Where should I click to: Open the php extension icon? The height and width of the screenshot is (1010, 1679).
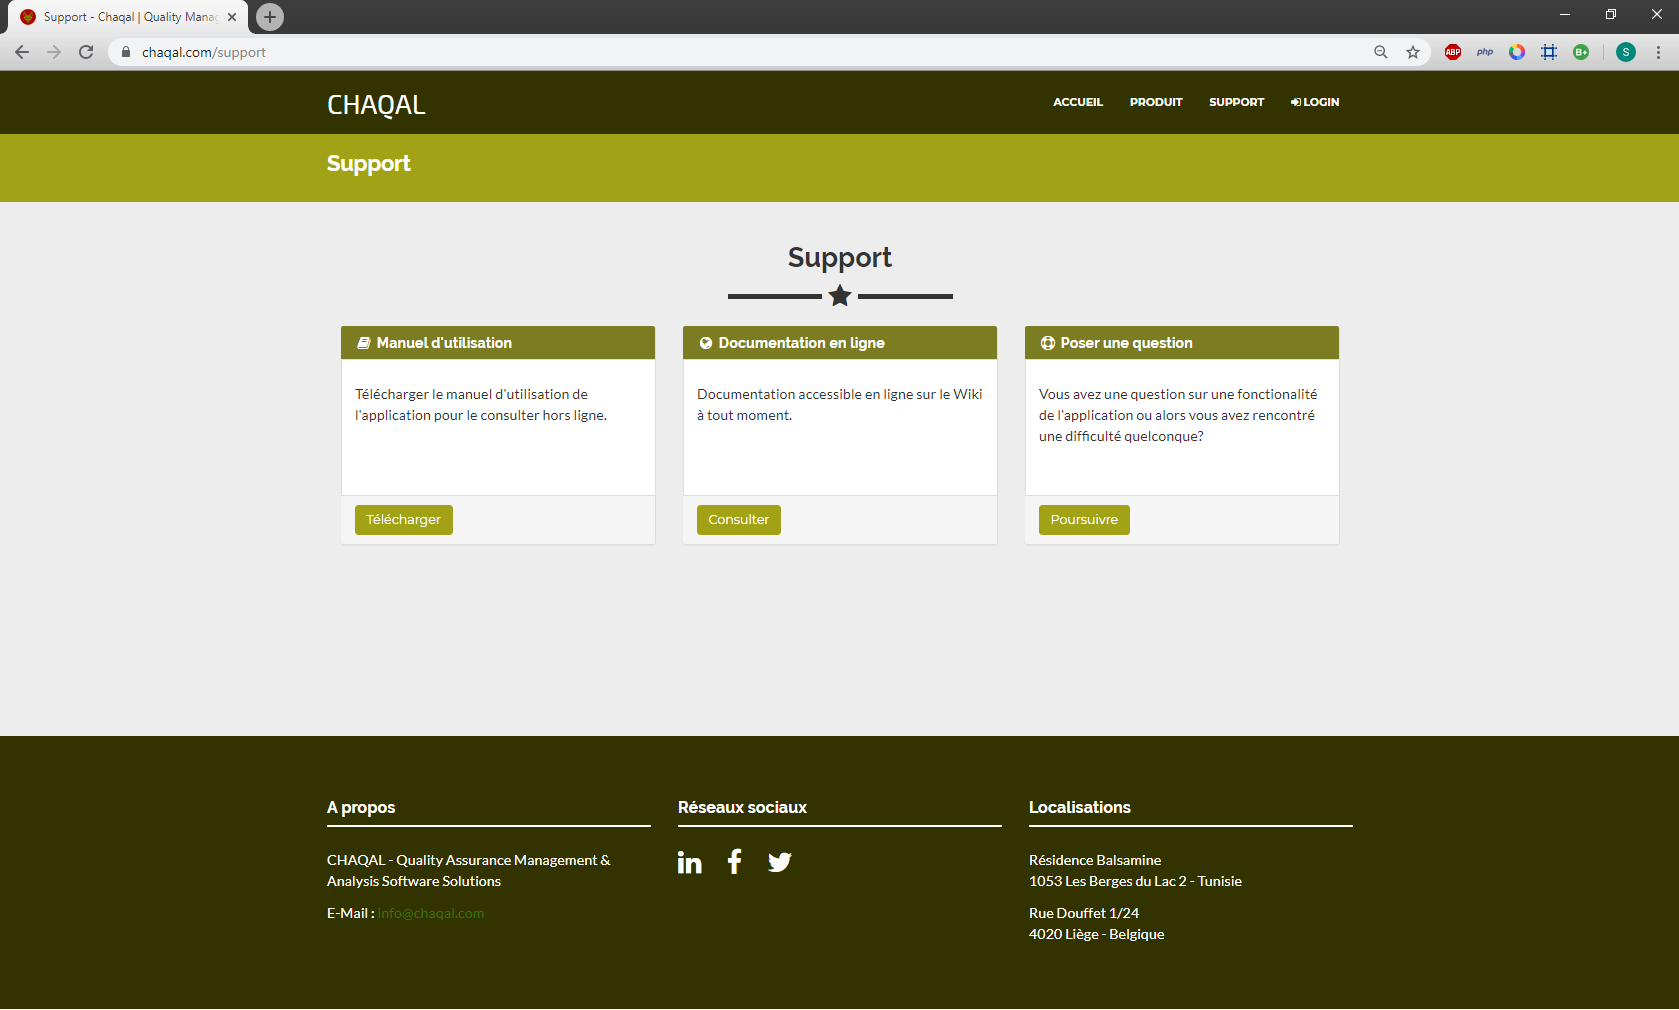pyautogui.click(x=1485, y=52)
